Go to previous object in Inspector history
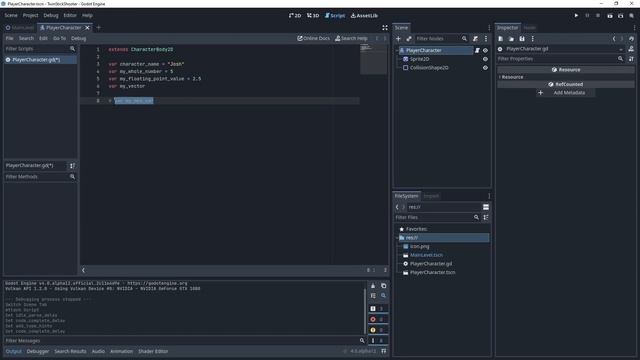Viewport: 640px width, 360px height. [x=613, y=39]
